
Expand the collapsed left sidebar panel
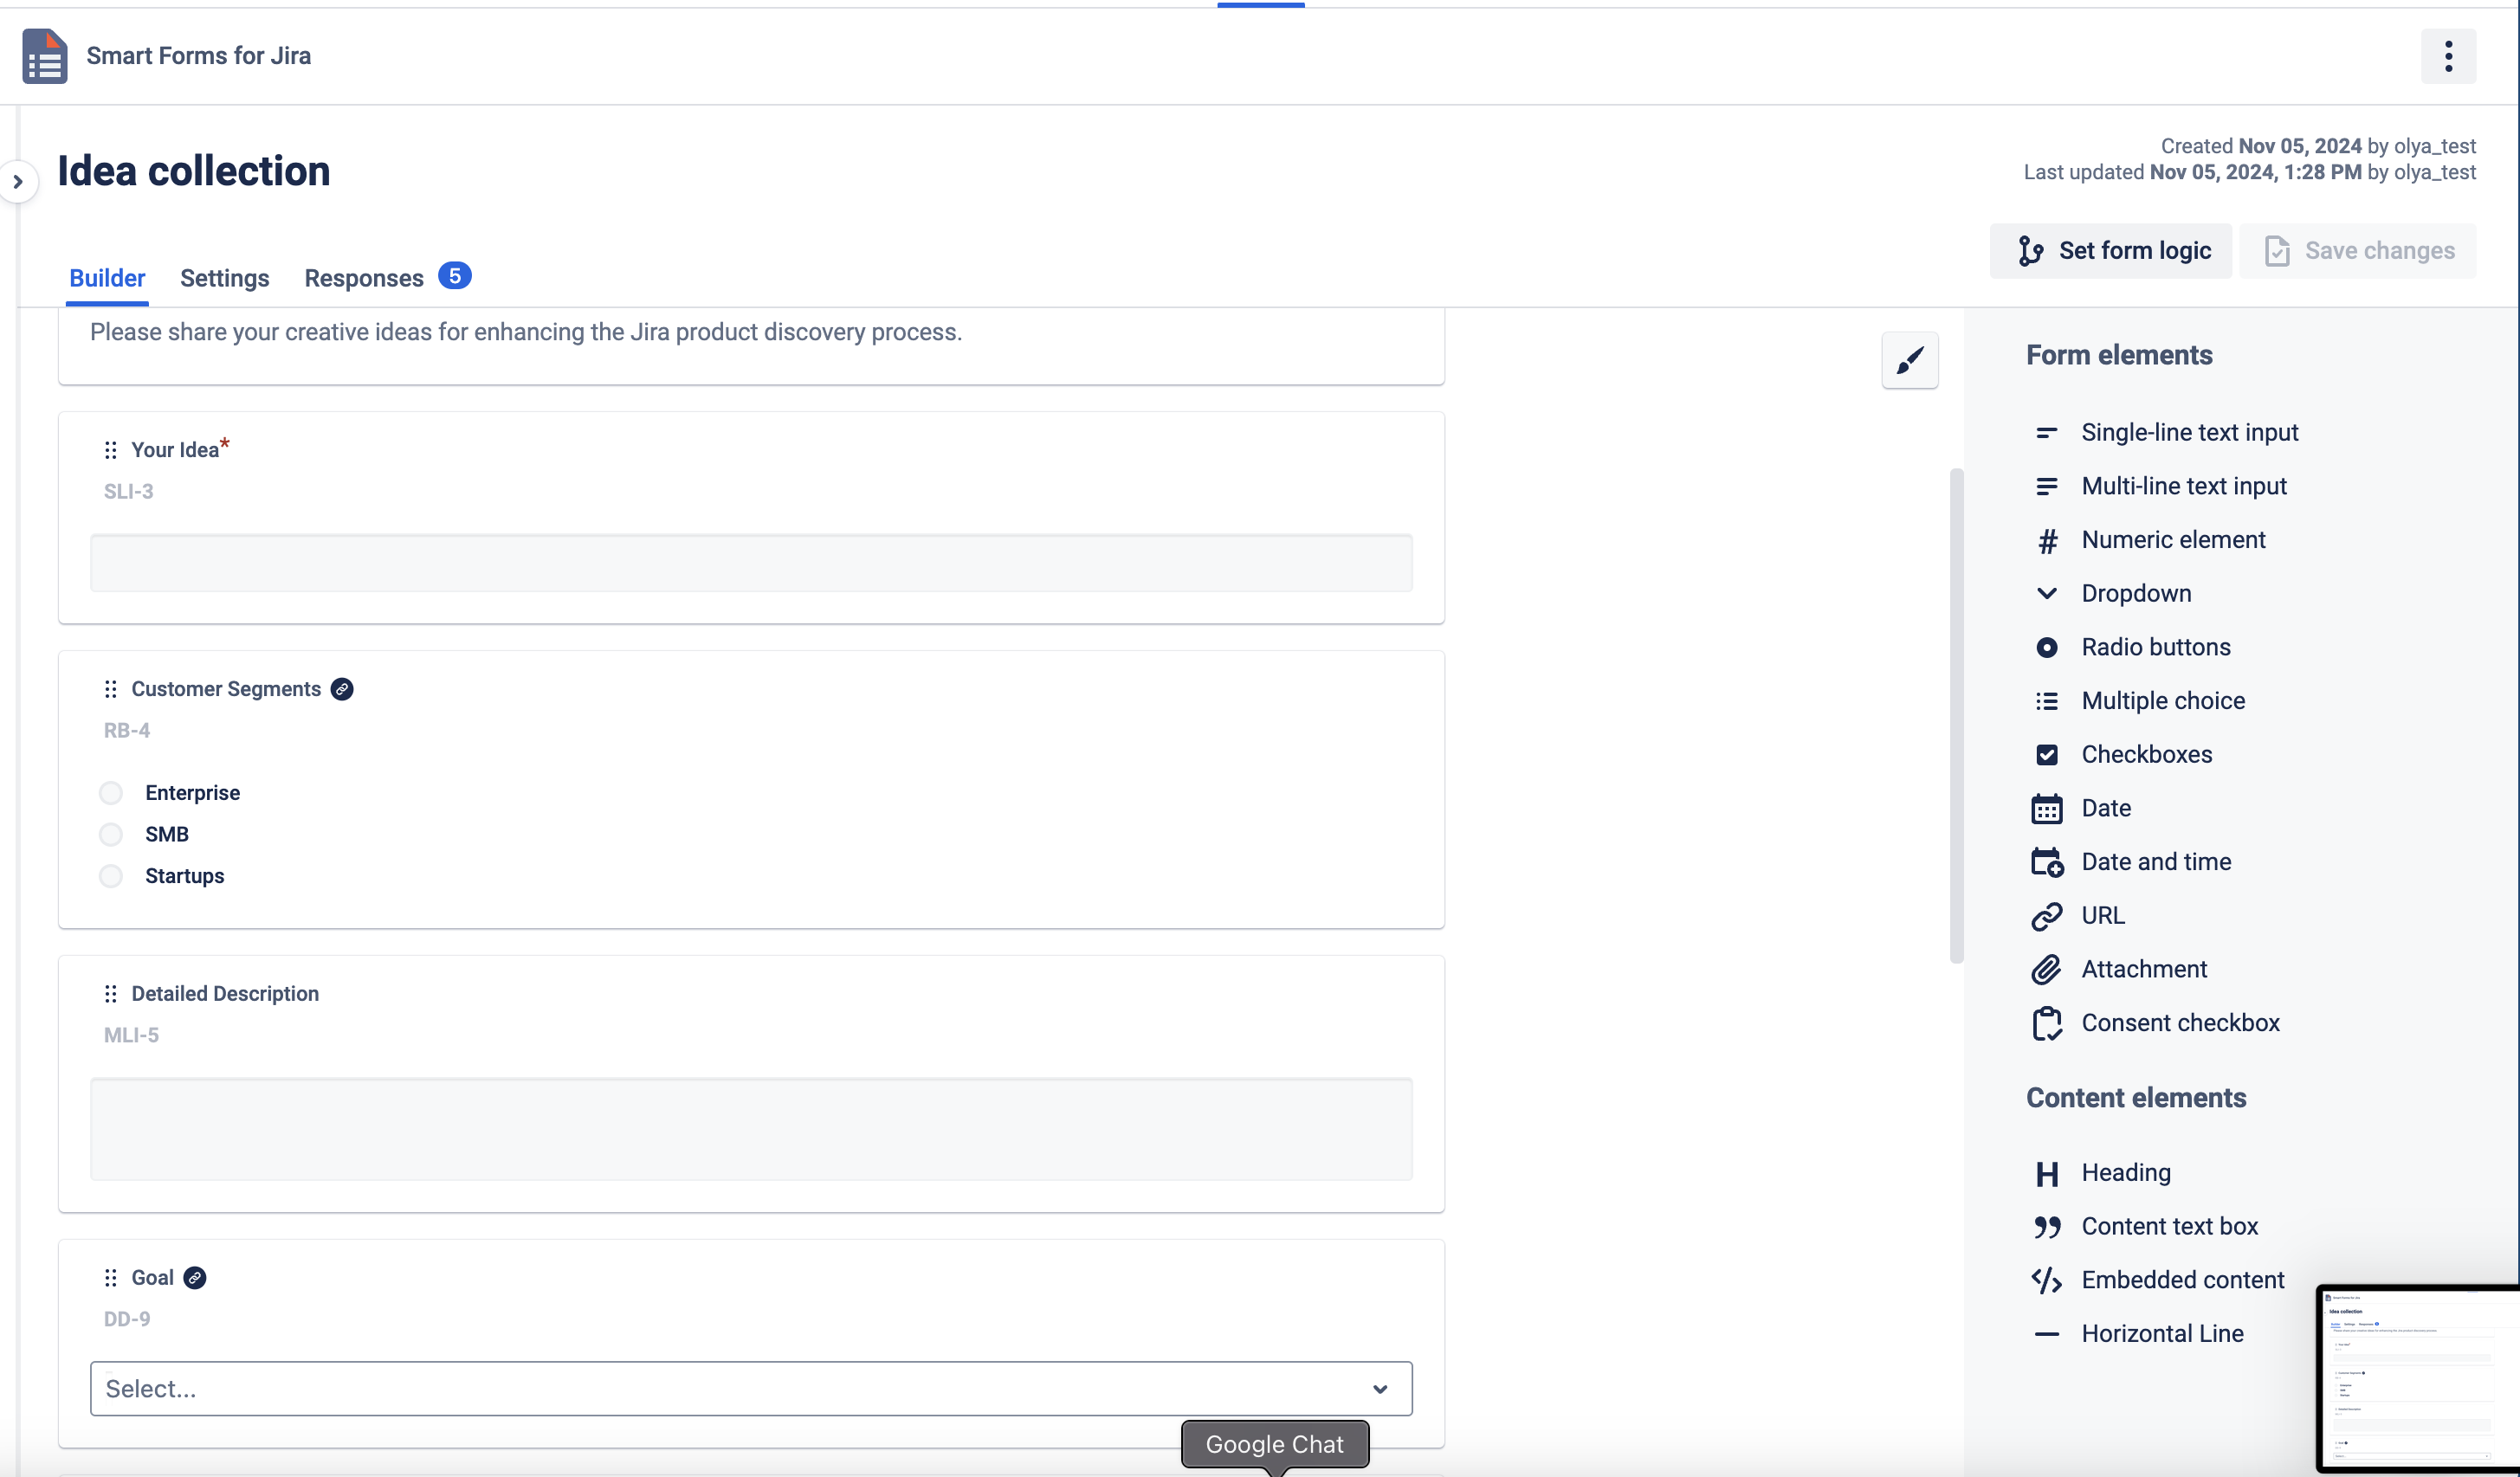[19, 181]
